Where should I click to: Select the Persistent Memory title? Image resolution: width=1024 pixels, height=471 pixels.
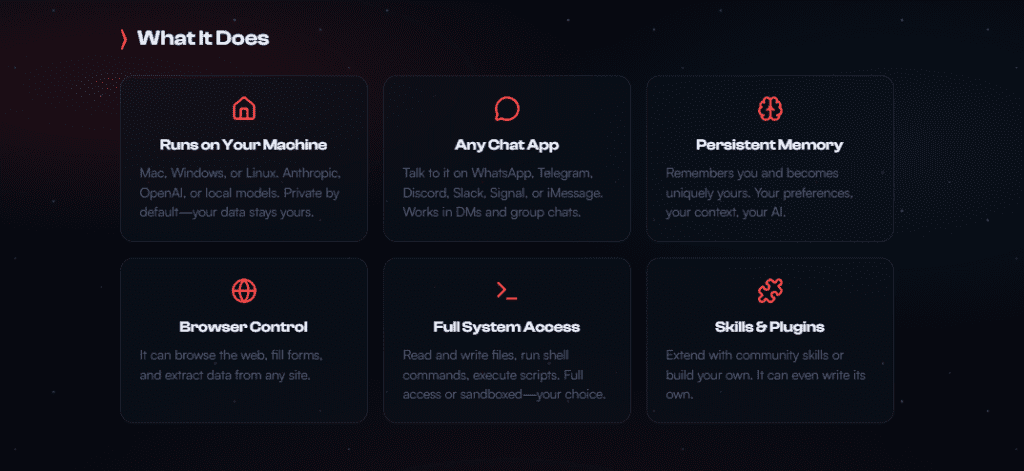(x=769, y=145)
